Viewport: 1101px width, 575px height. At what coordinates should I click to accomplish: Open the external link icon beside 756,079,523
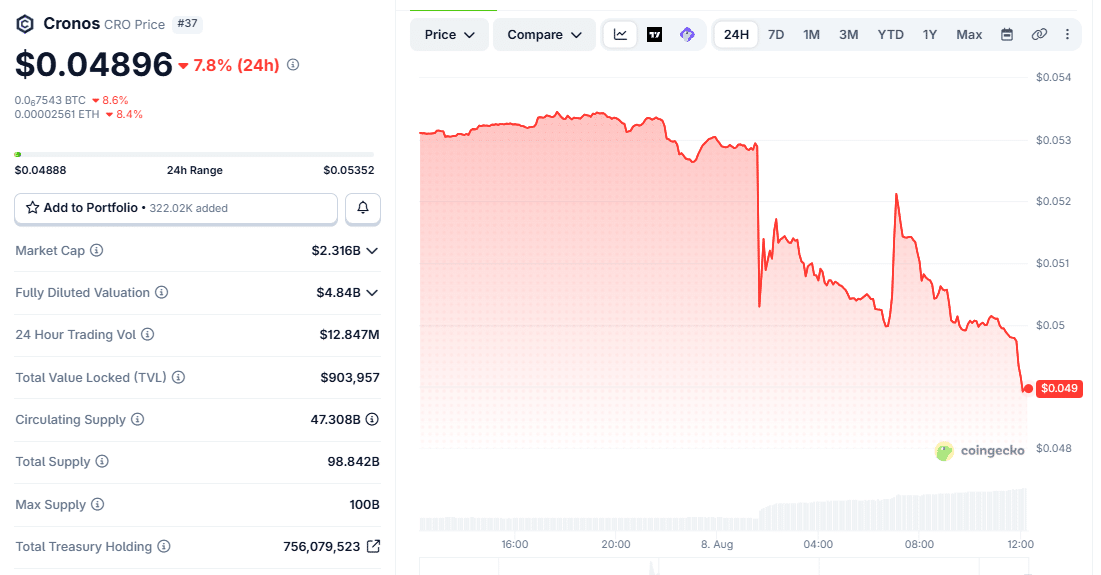click(374, 546)
